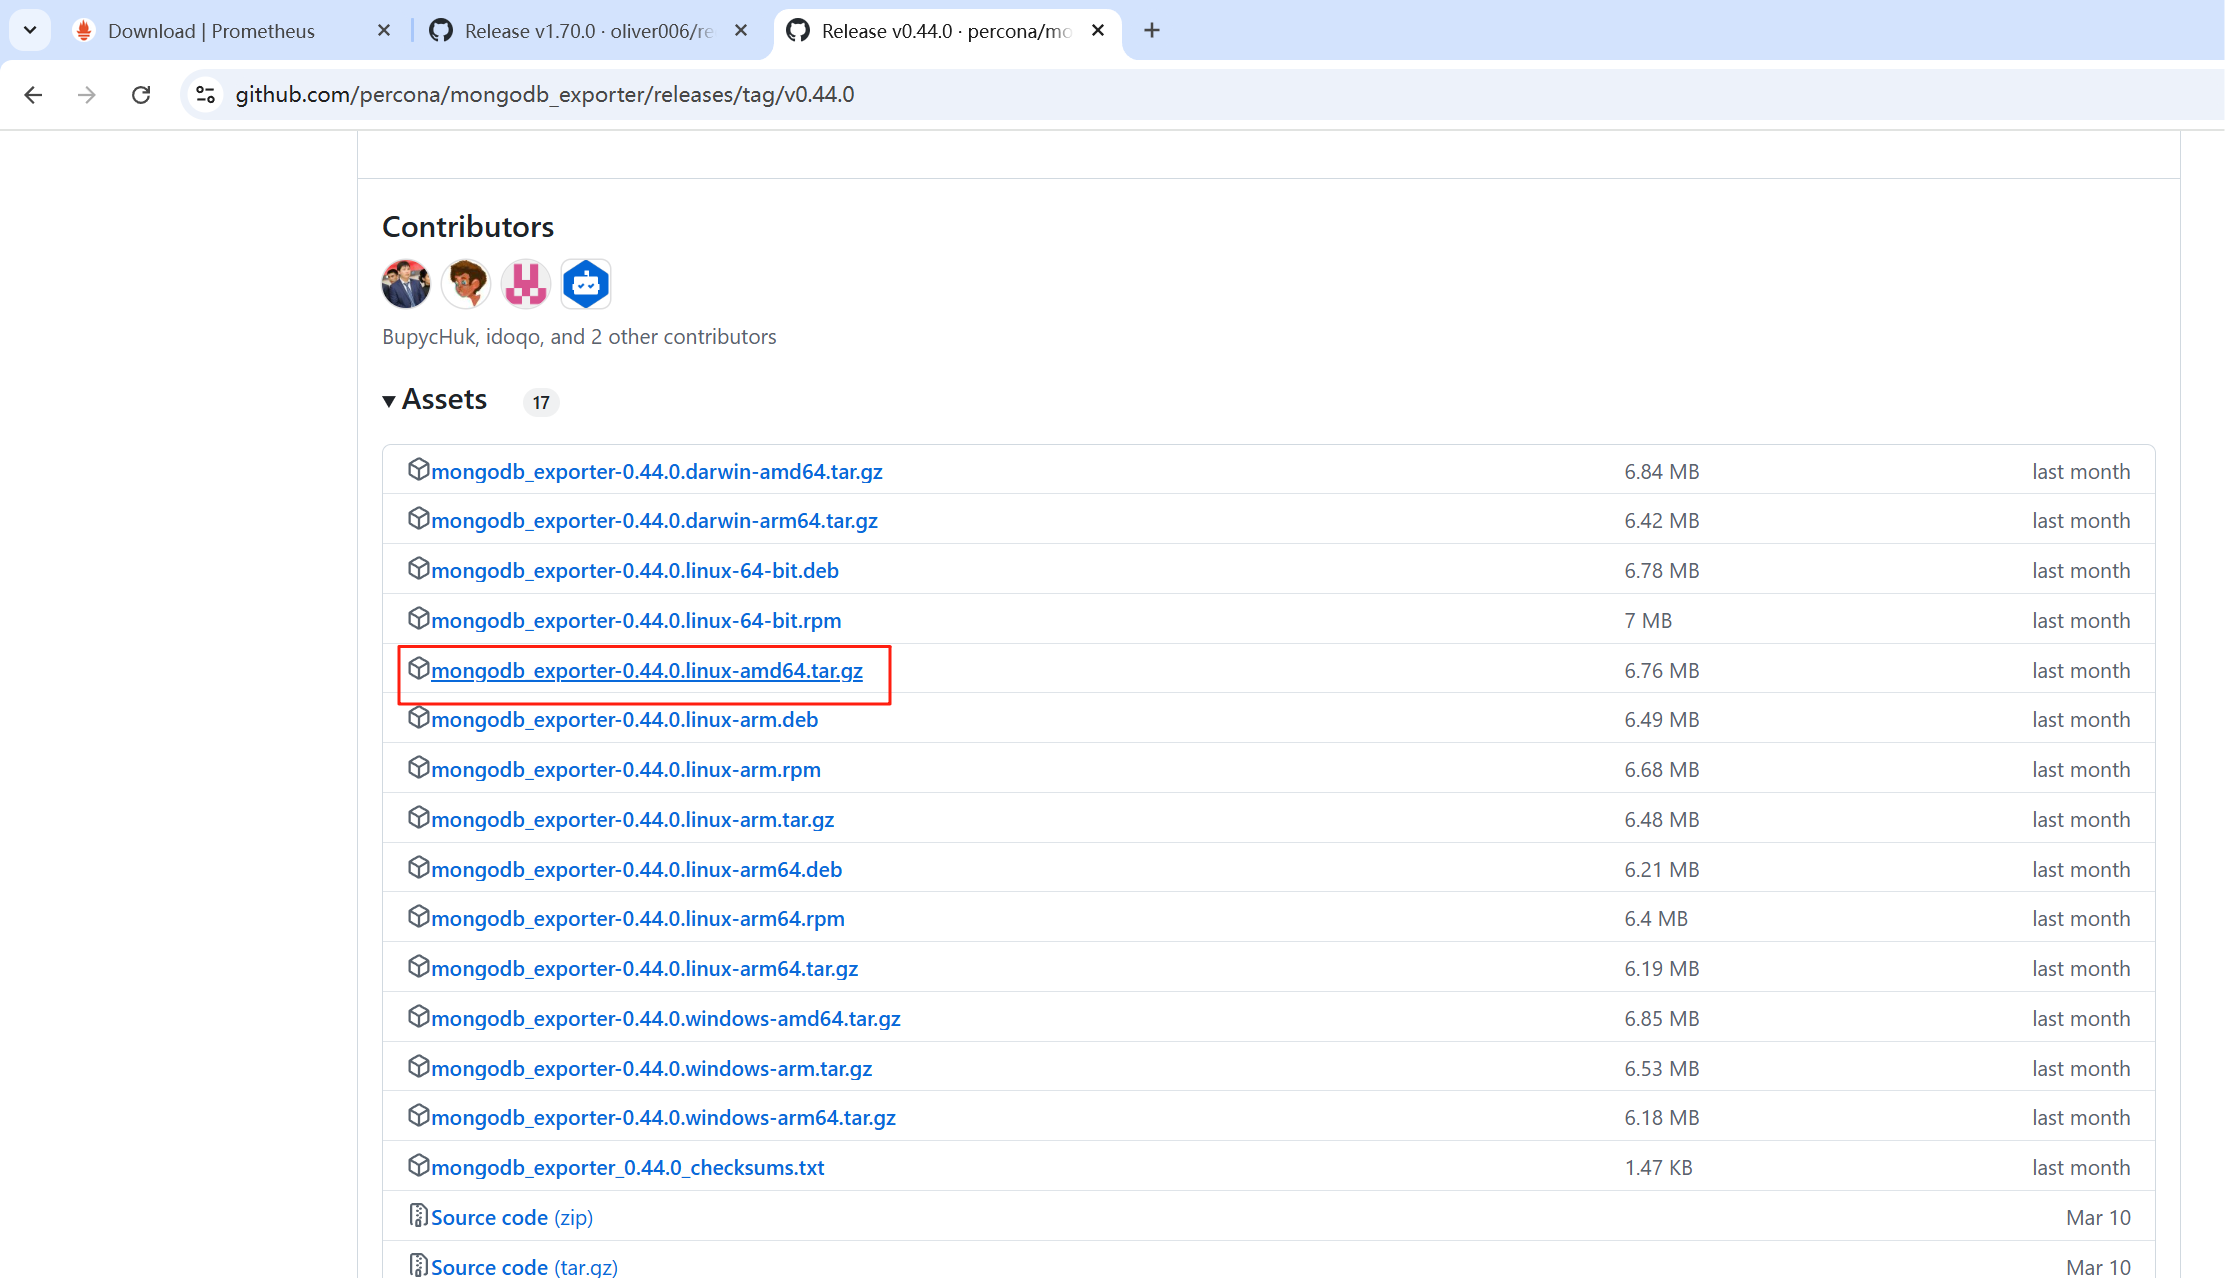Open a new tab with plus icon

coord(1152,30)
